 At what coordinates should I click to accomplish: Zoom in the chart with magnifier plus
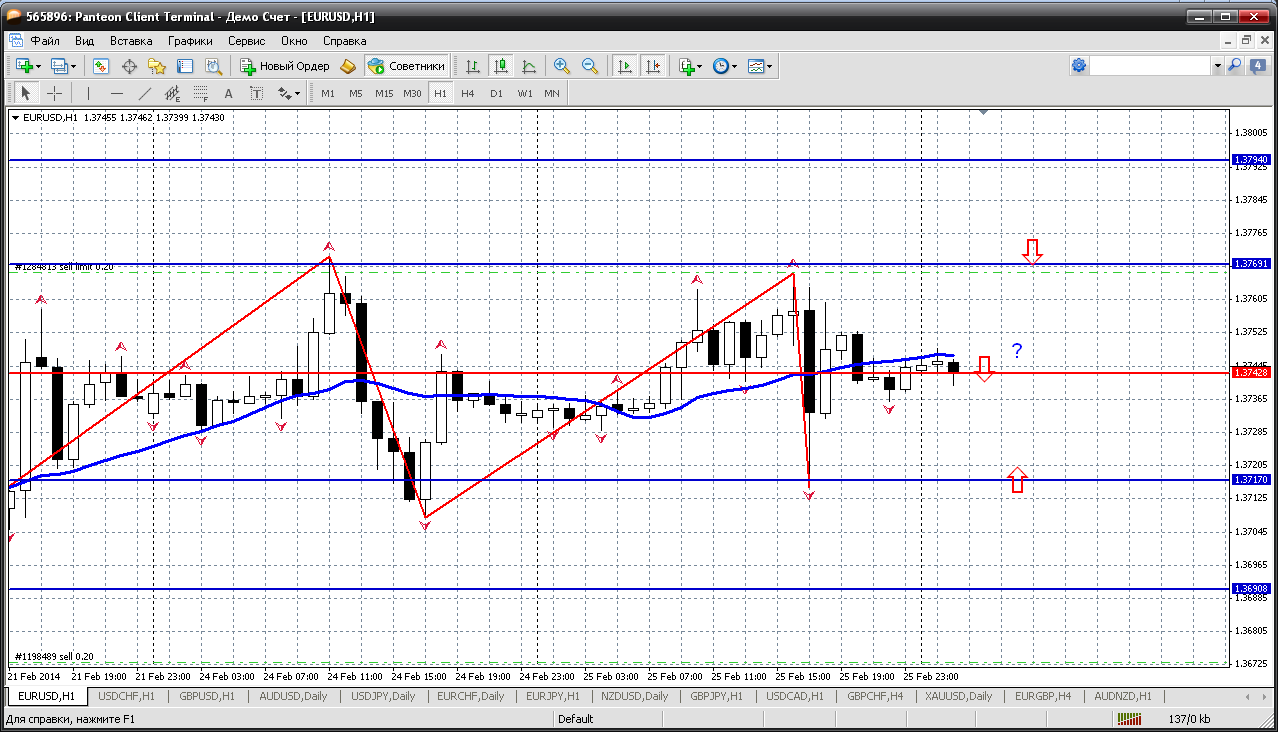tap(562, 66)
